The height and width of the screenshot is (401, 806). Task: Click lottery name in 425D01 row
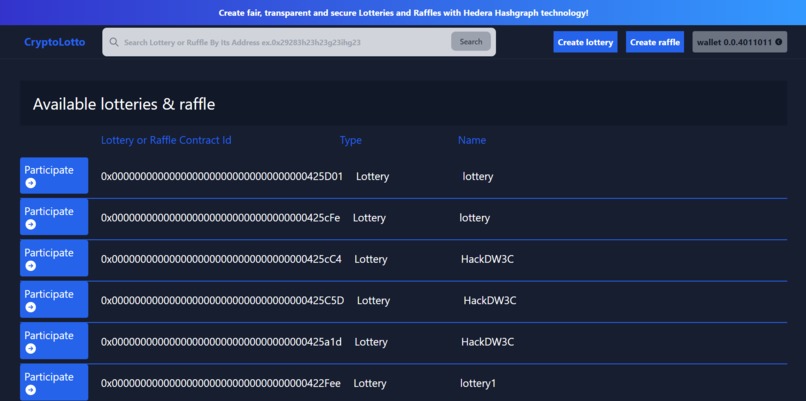tap(478, 177)
